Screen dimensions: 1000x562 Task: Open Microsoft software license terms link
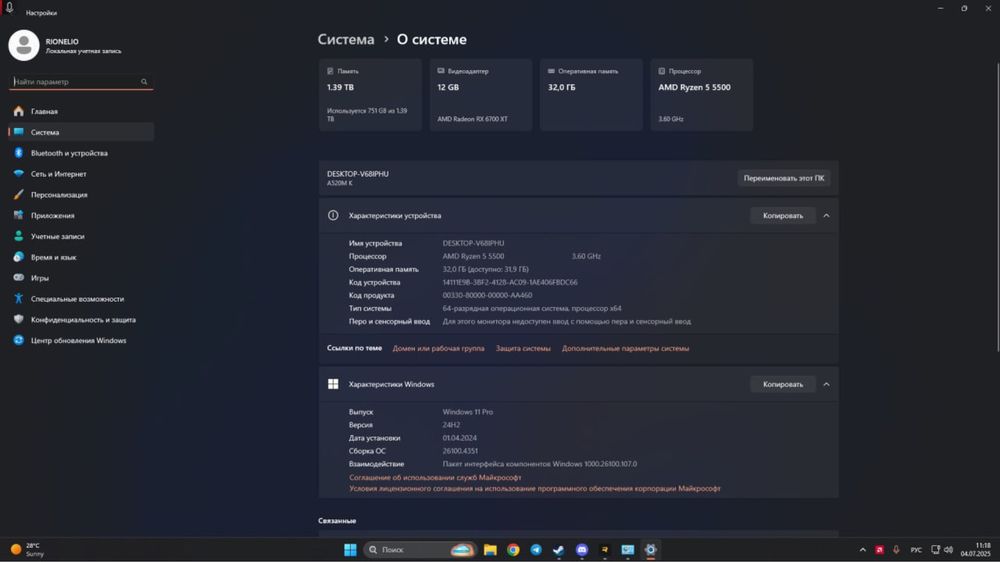[x=534, y=489]
